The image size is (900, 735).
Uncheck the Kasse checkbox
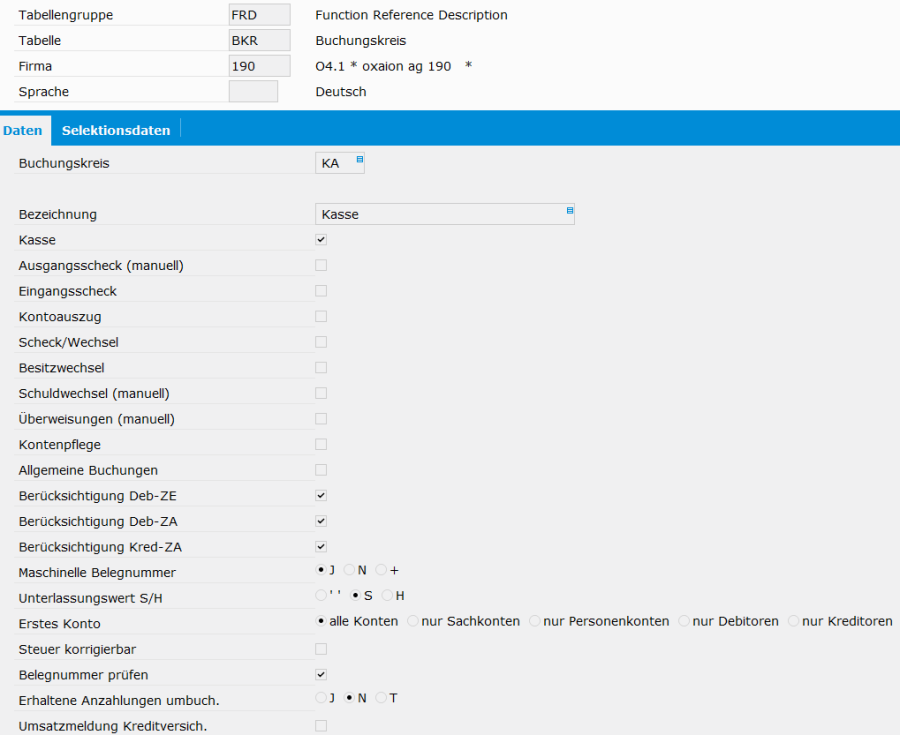click(x=321, y=240)
